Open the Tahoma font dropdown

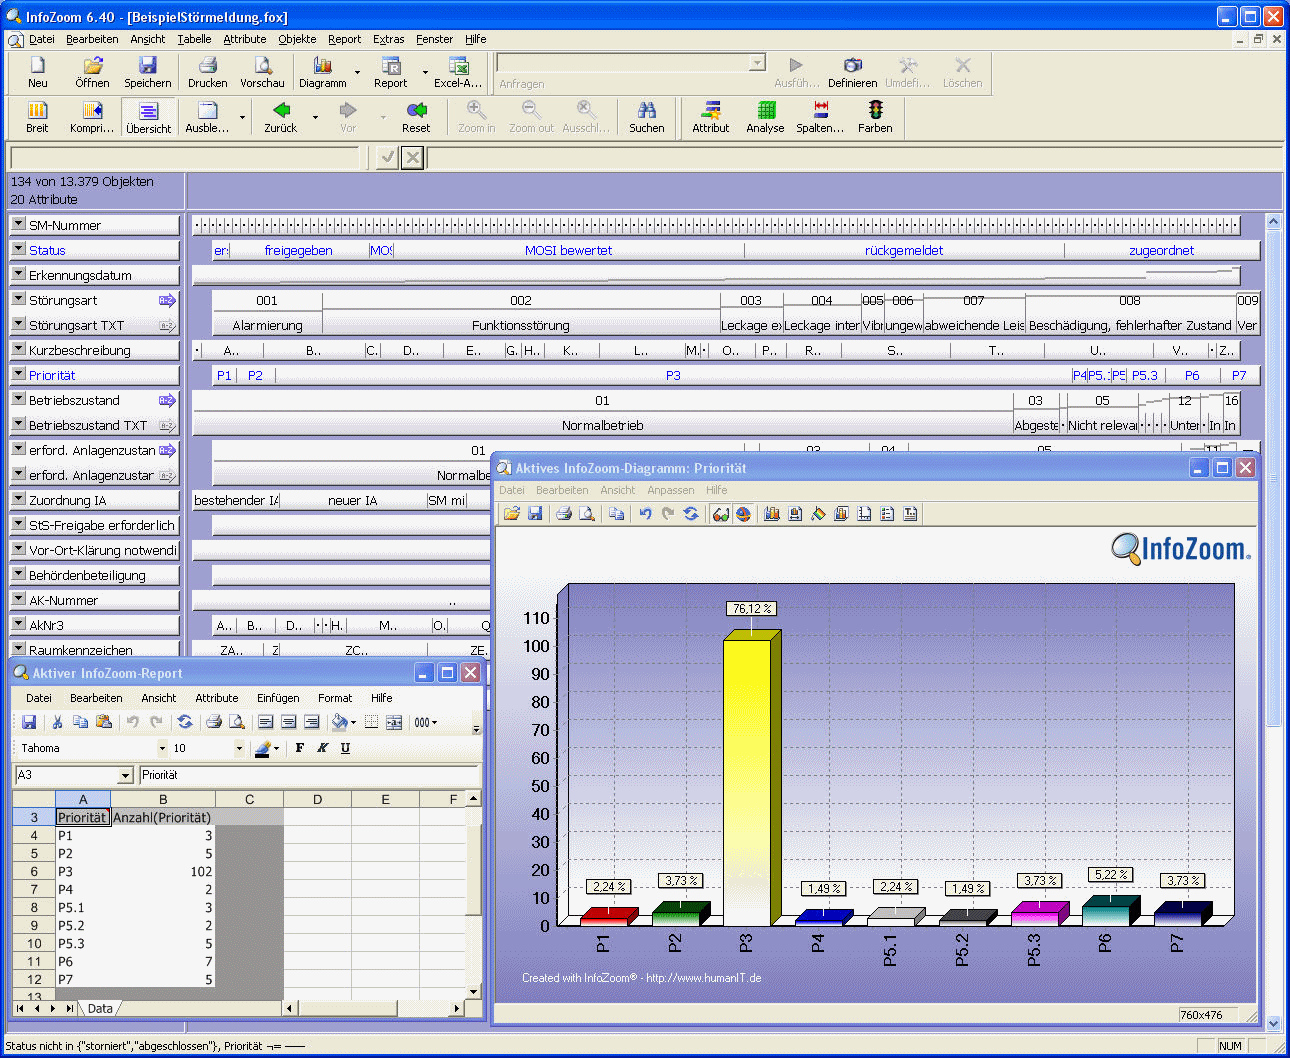point(162,748)
